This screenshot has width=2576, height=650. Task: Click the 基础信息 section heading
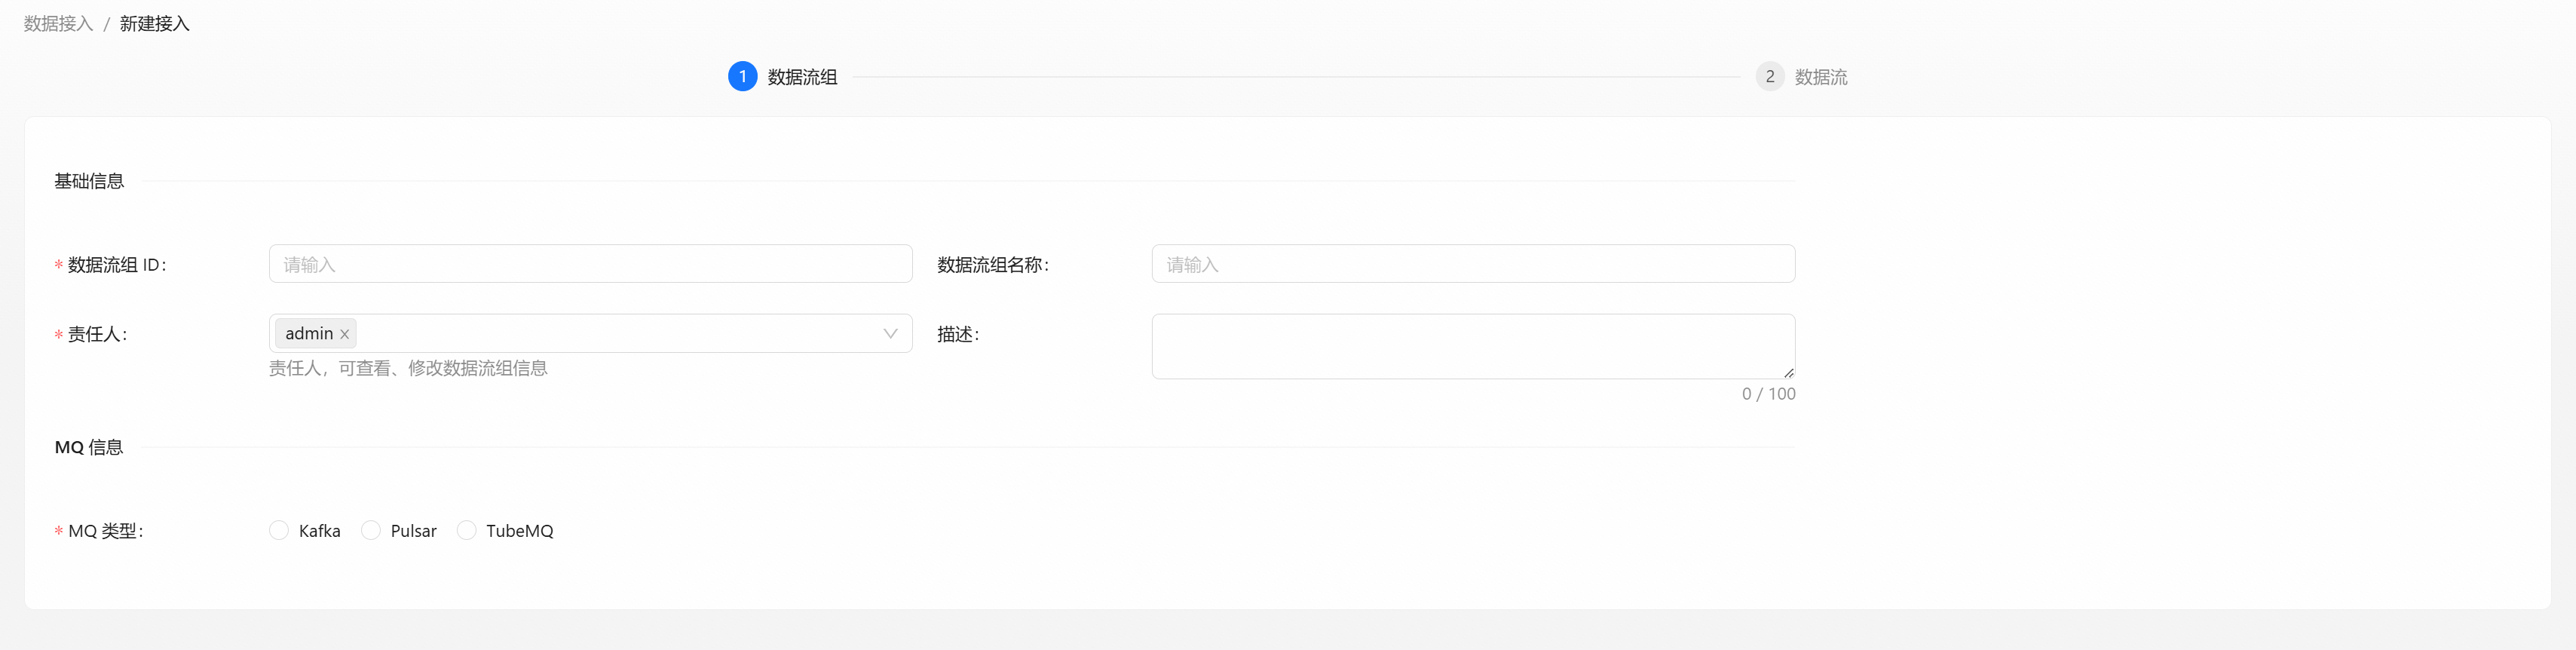point(89,181)
